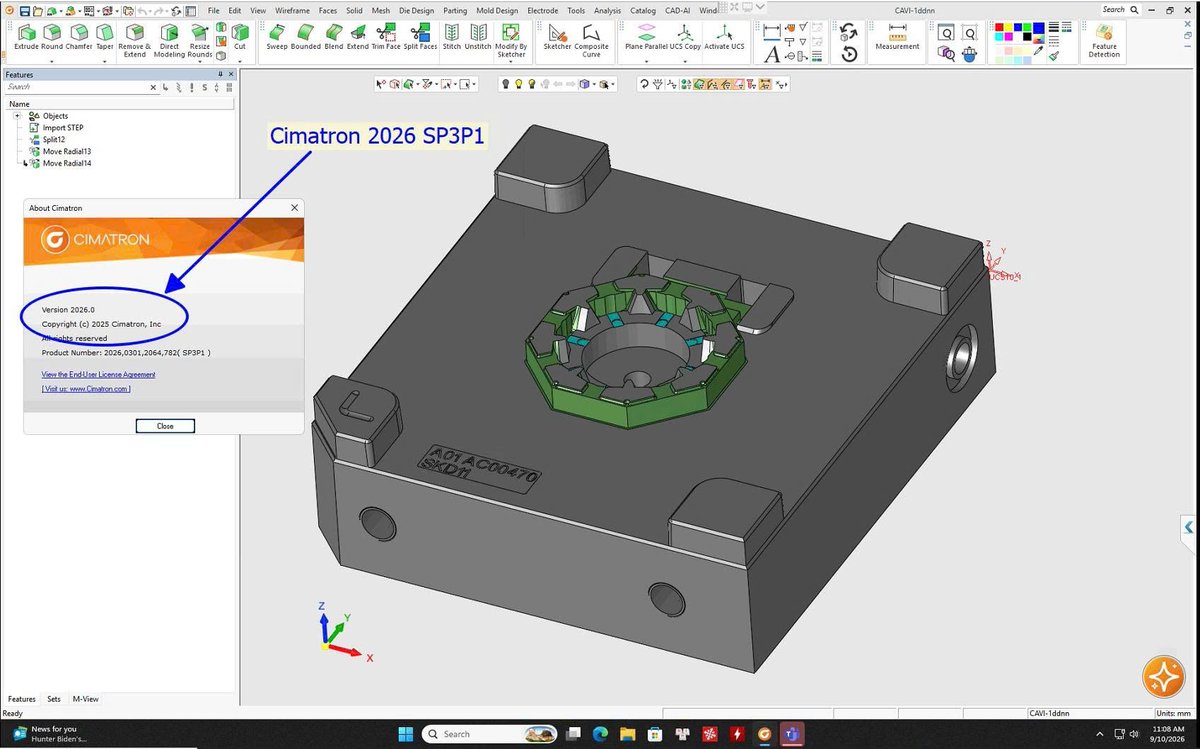Screen dimensions: 1200x749
Task: Select the Resize Rounds tool
Action: 200,41
